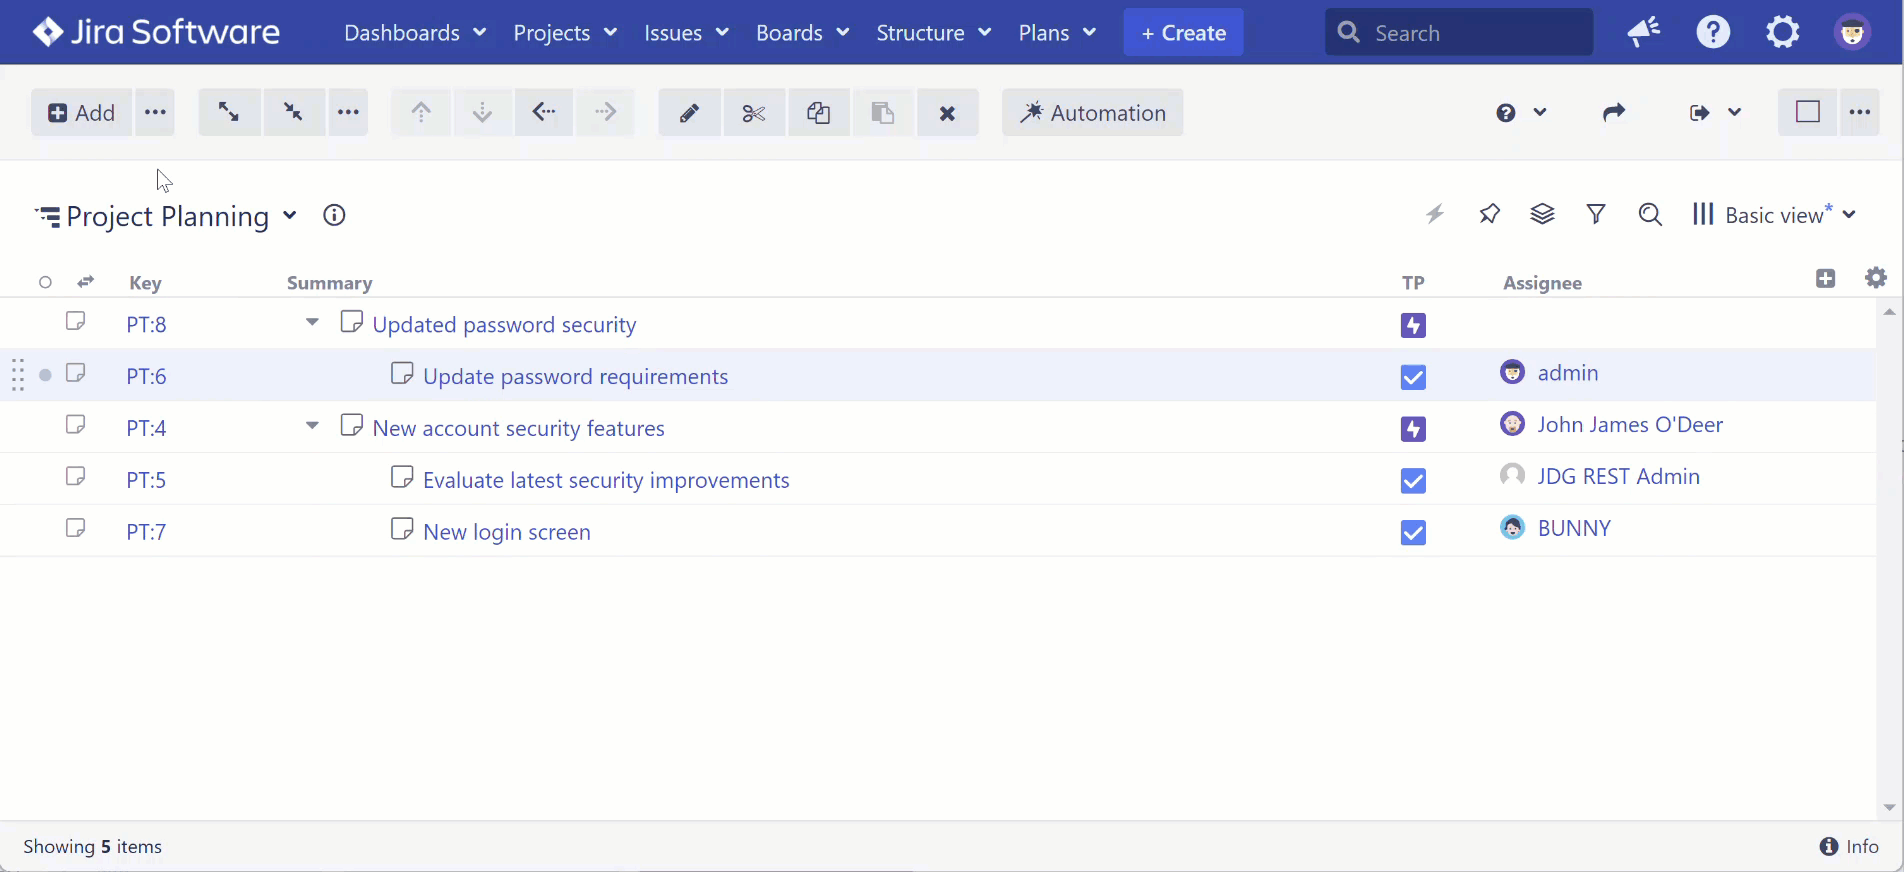Click the gear icon beside Assignee column

(x=1876, y=278)
